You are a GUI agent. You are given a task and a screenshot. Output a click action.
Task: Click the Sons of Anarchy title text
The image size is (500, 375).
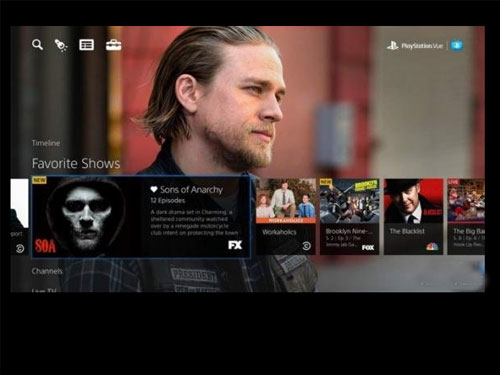point(191,190)
